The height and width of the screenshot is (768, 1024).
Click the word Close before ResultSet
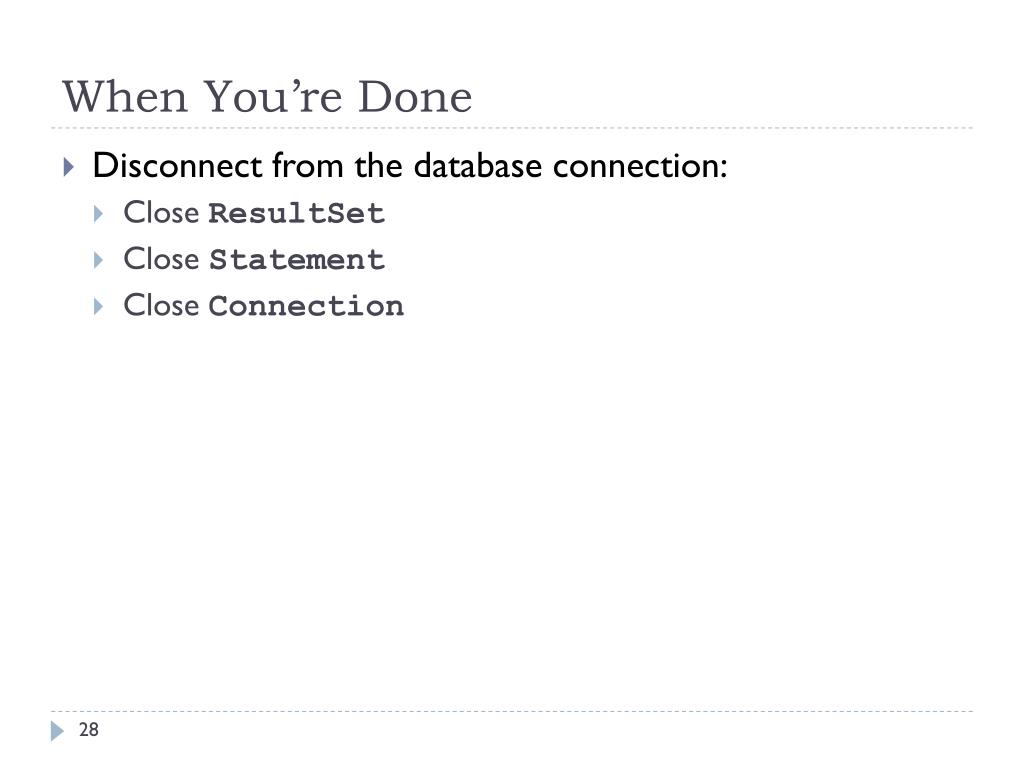click(161, 213)
